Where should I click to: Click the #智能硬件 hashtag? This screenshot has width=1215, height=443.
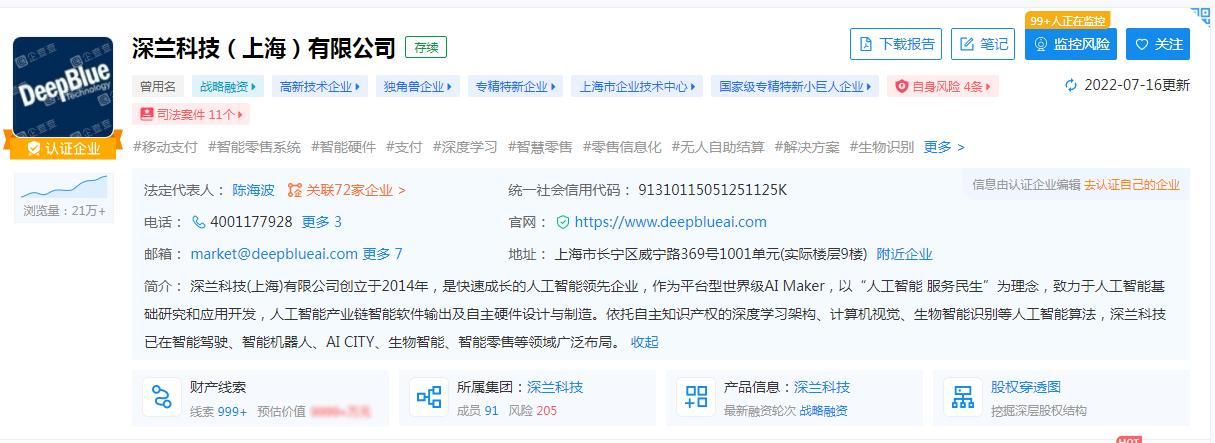click(x=342, y=147)
